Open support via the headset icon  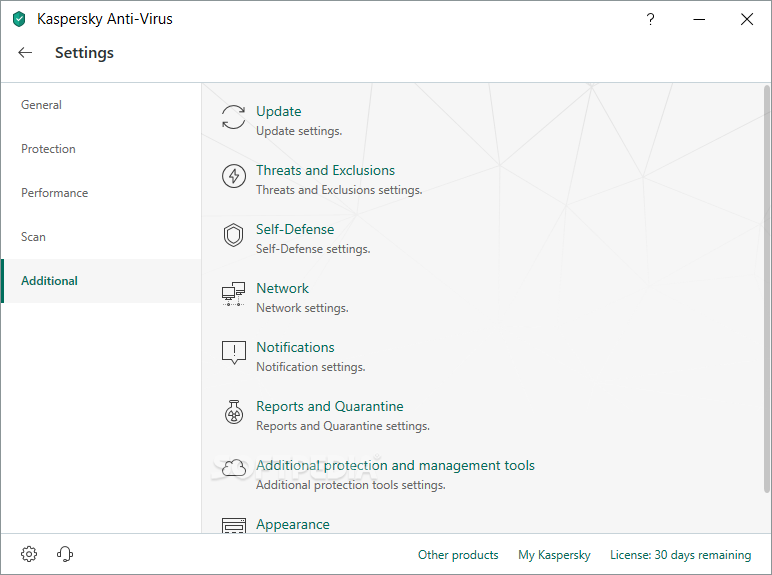65,554
